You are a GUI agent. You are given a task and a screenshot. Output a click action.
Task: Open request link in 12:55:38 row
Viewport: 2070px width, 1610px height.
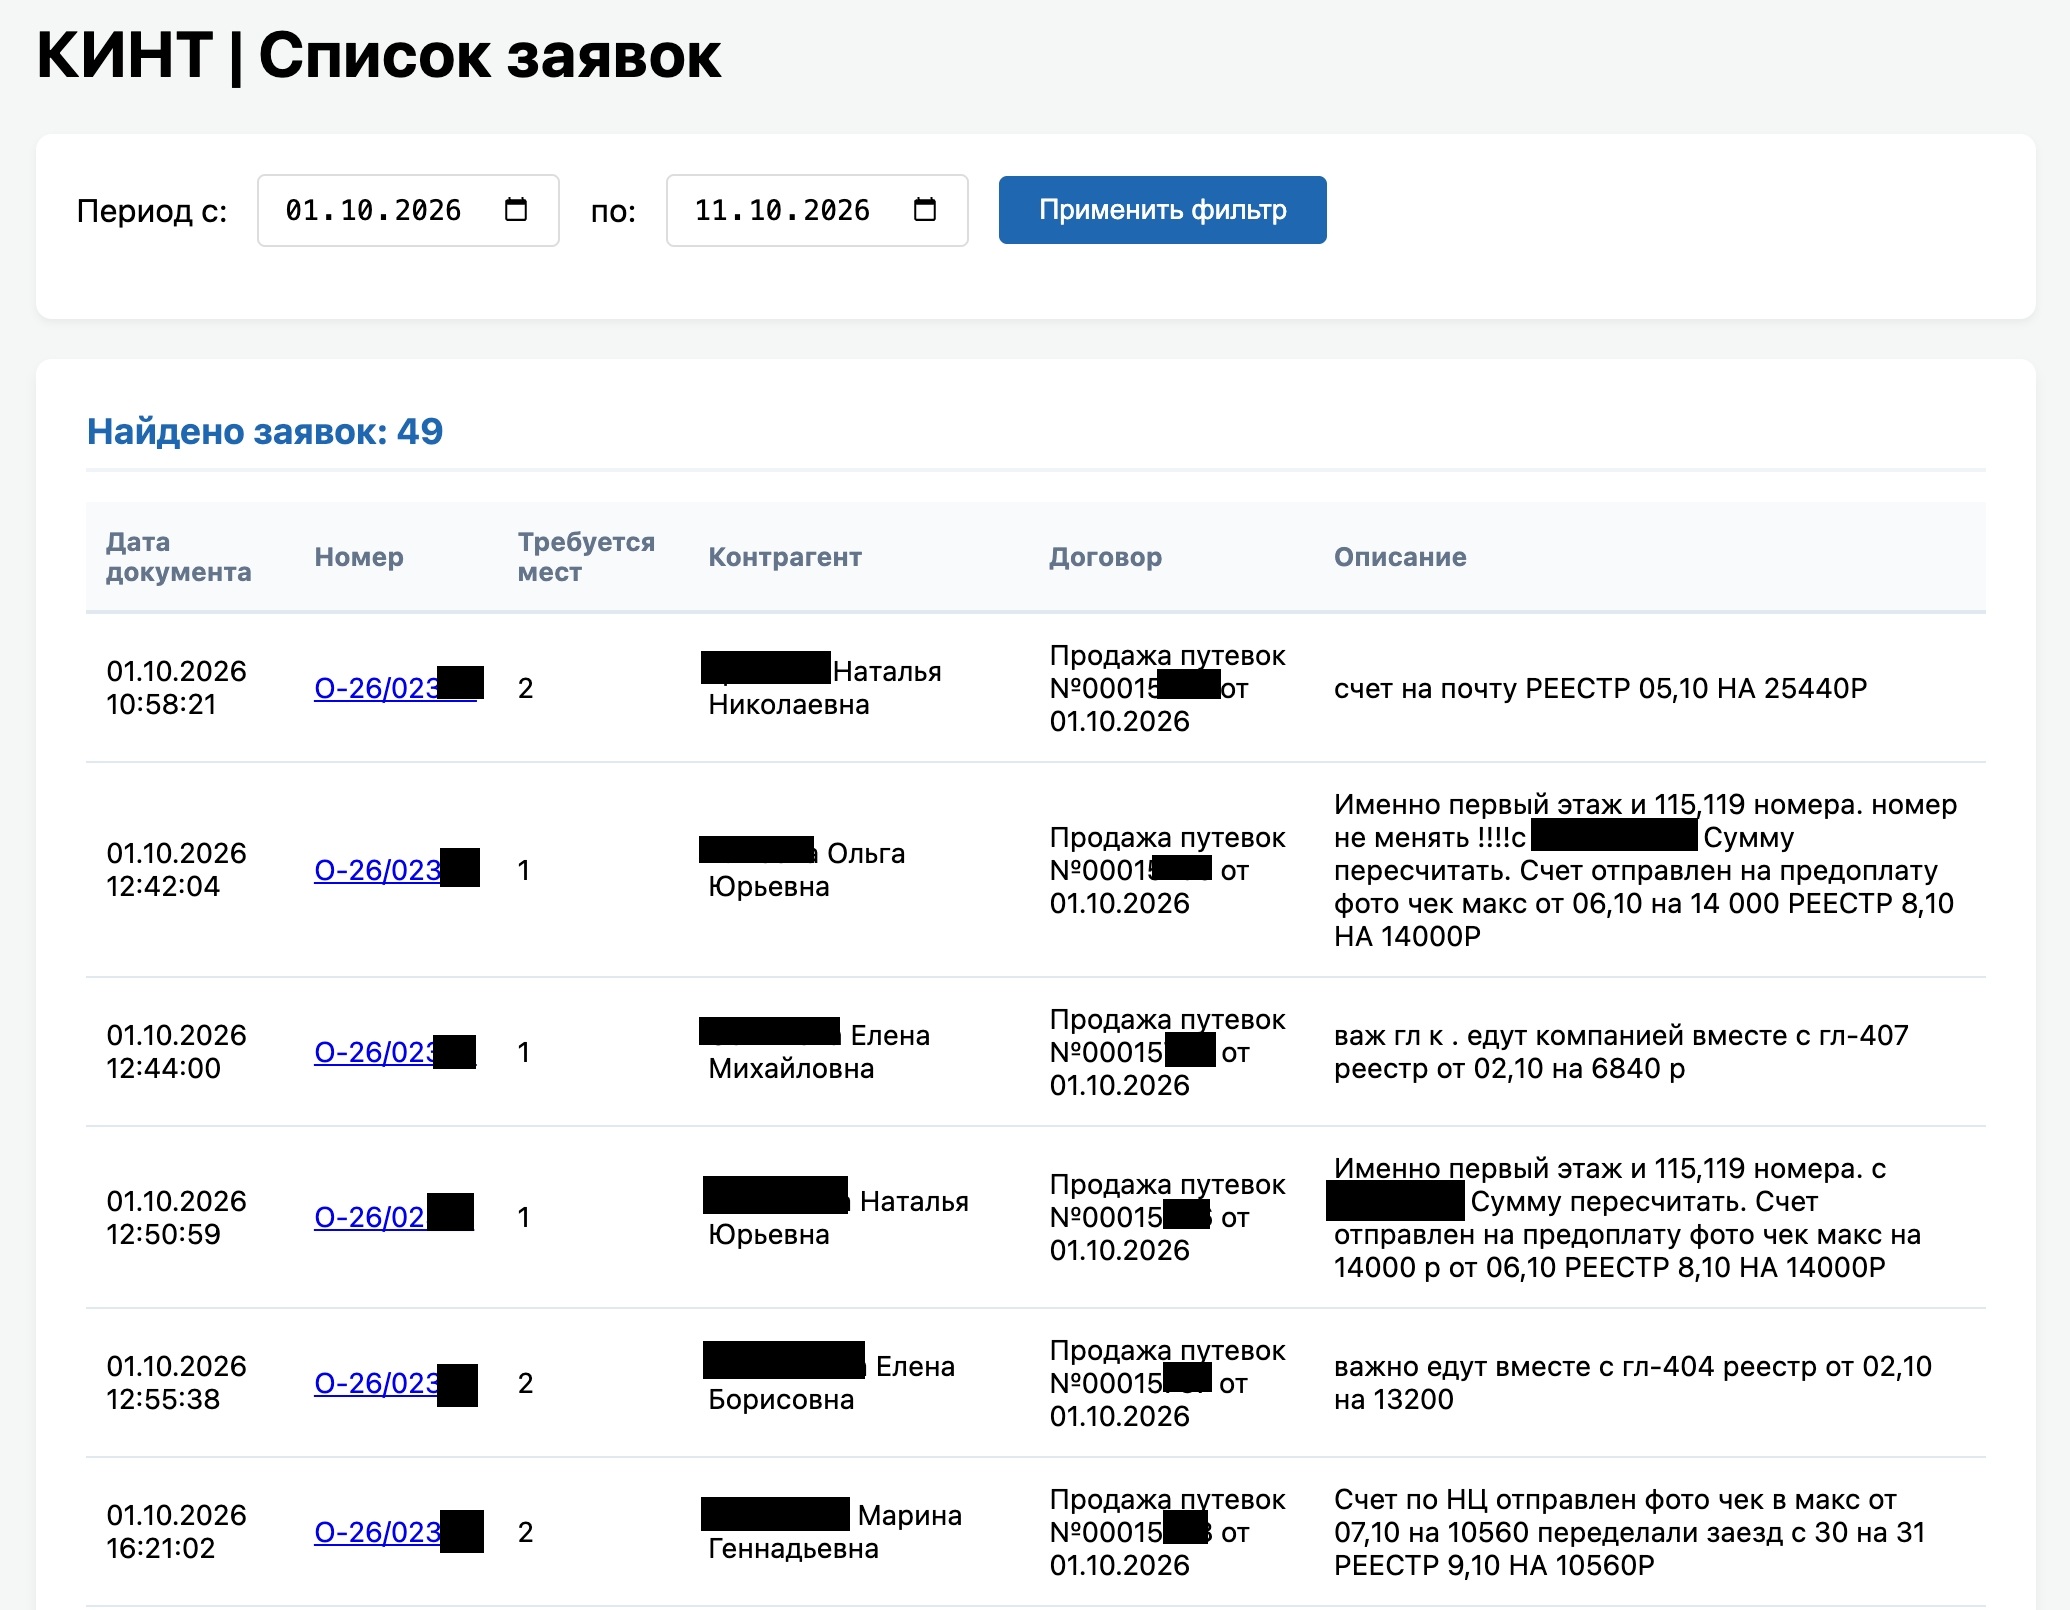[x=396, y=1383]
